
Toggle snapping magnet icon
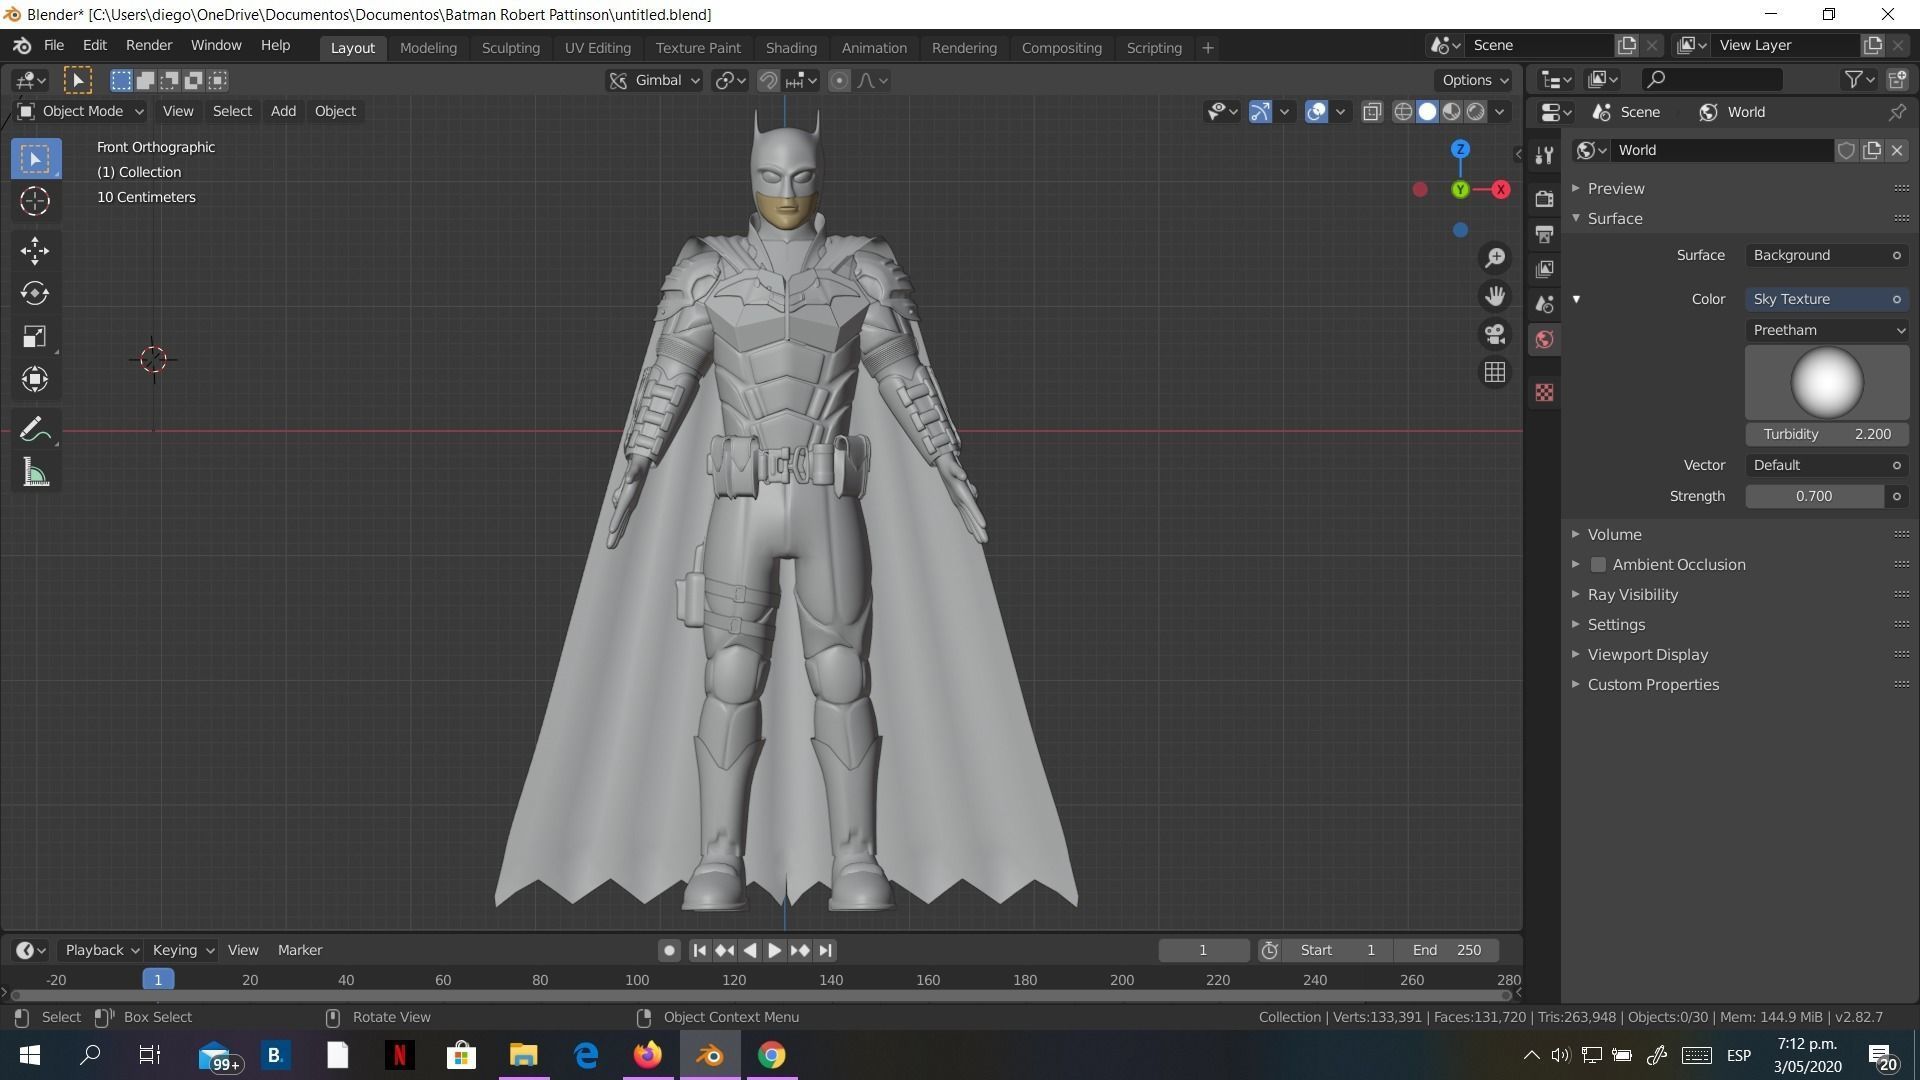[x=768, y=81]
